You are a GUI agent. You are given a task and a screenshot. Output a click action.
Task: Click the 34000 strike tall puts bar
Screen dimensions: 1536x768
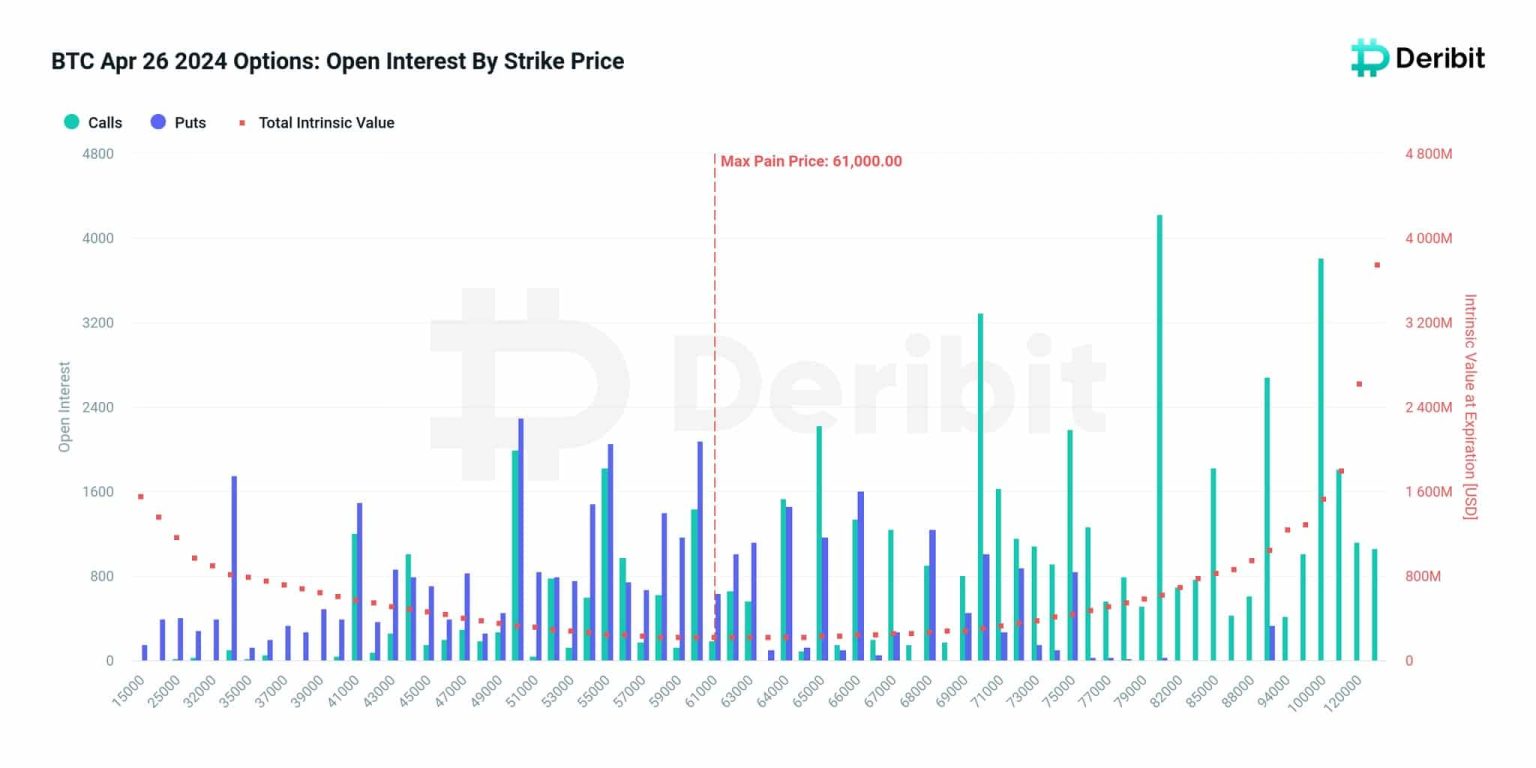[234, 568]
